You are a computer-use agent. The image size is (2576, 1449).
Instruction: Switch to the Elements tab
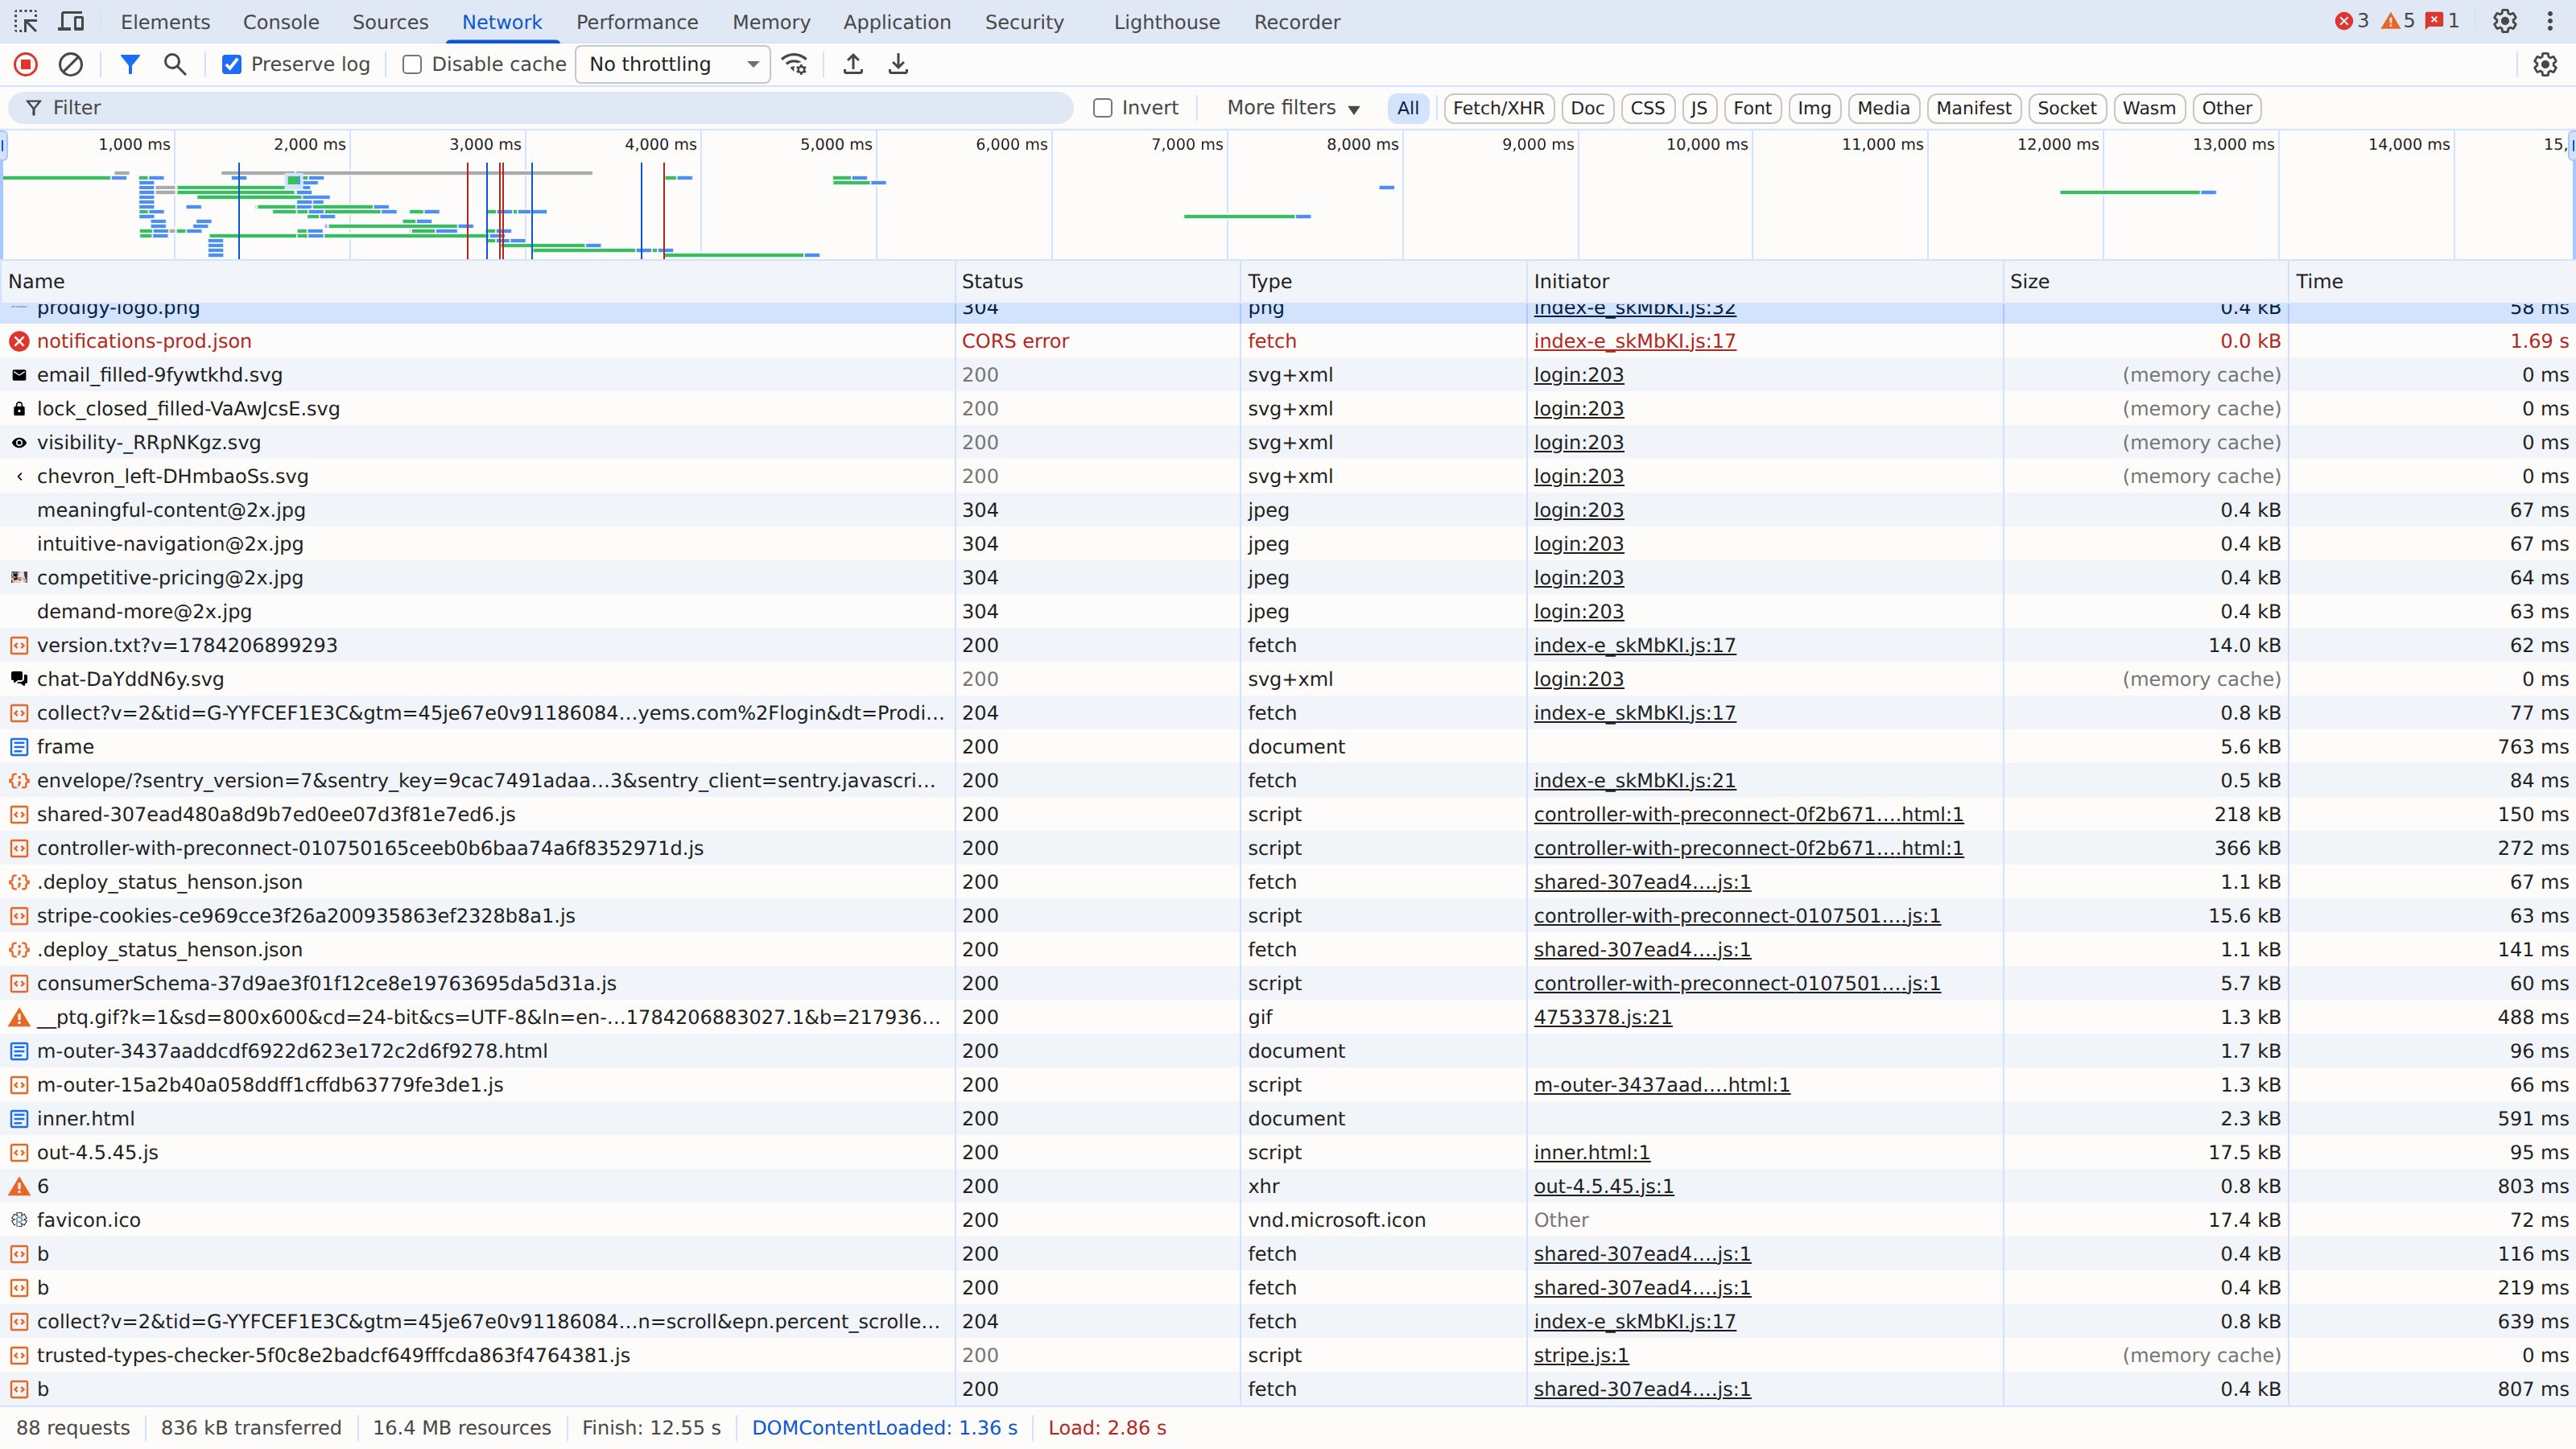[165, 22]
